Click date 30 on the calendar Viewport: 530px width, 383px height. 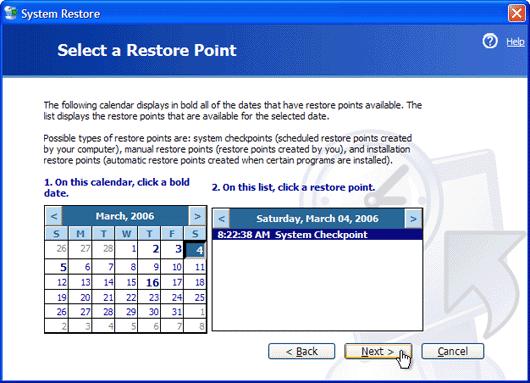pos(149,312)
